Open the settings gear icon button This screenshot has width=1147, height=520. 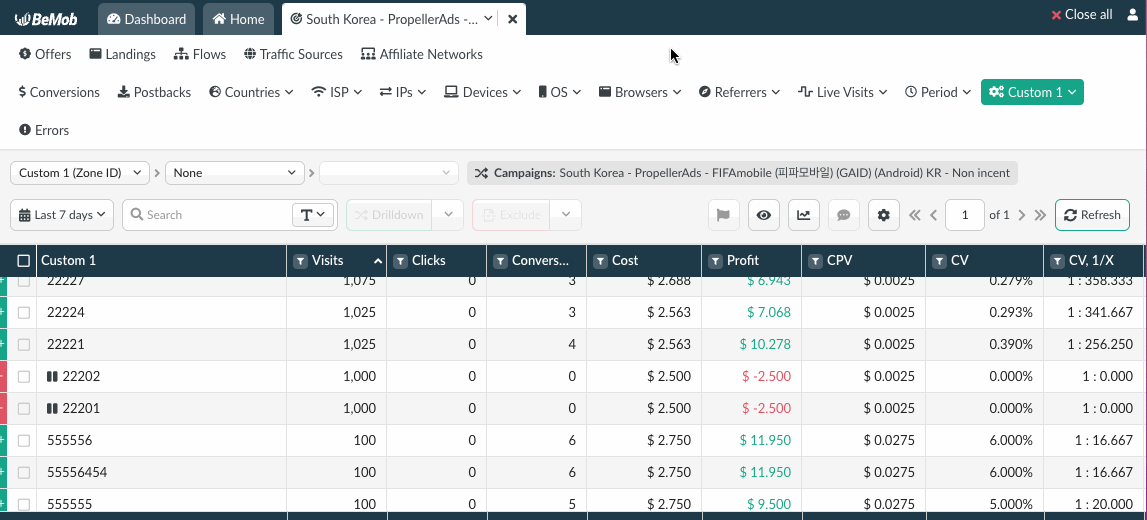[884, 215]
